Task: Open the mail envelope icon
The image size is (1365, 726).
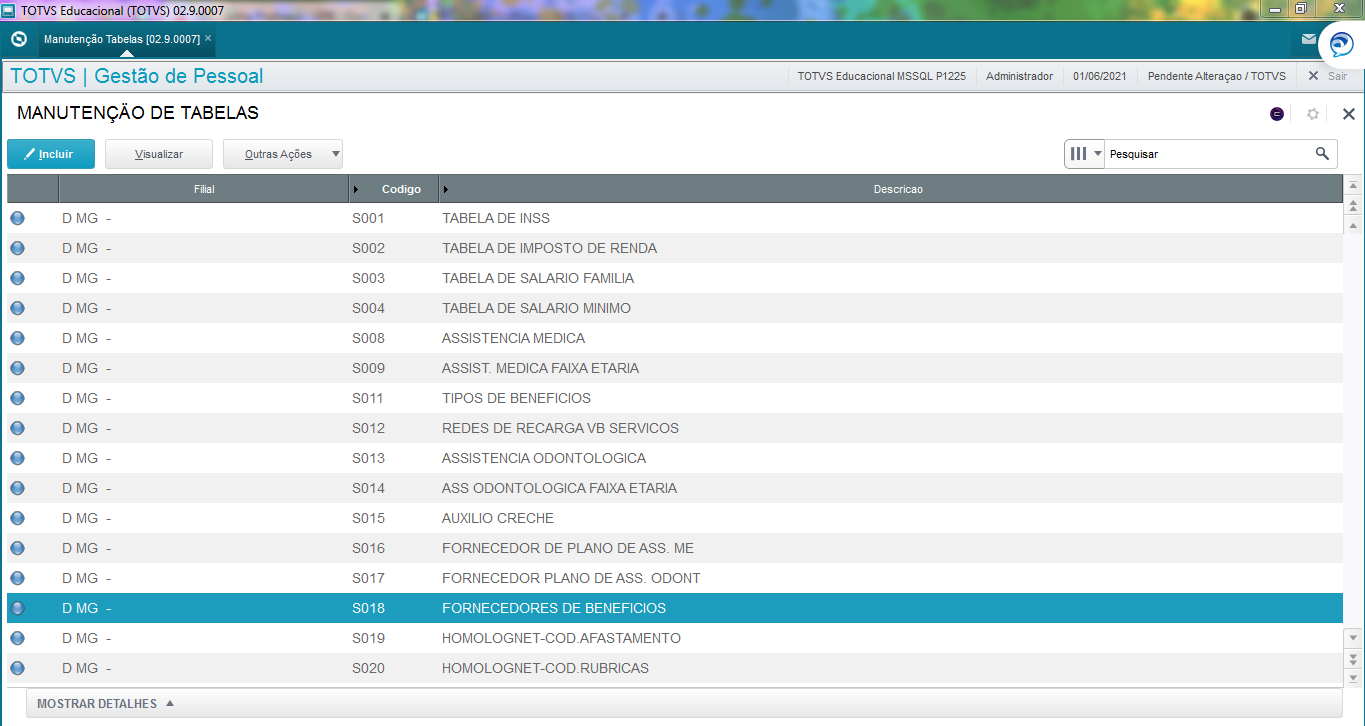Action: [1308, 39]
